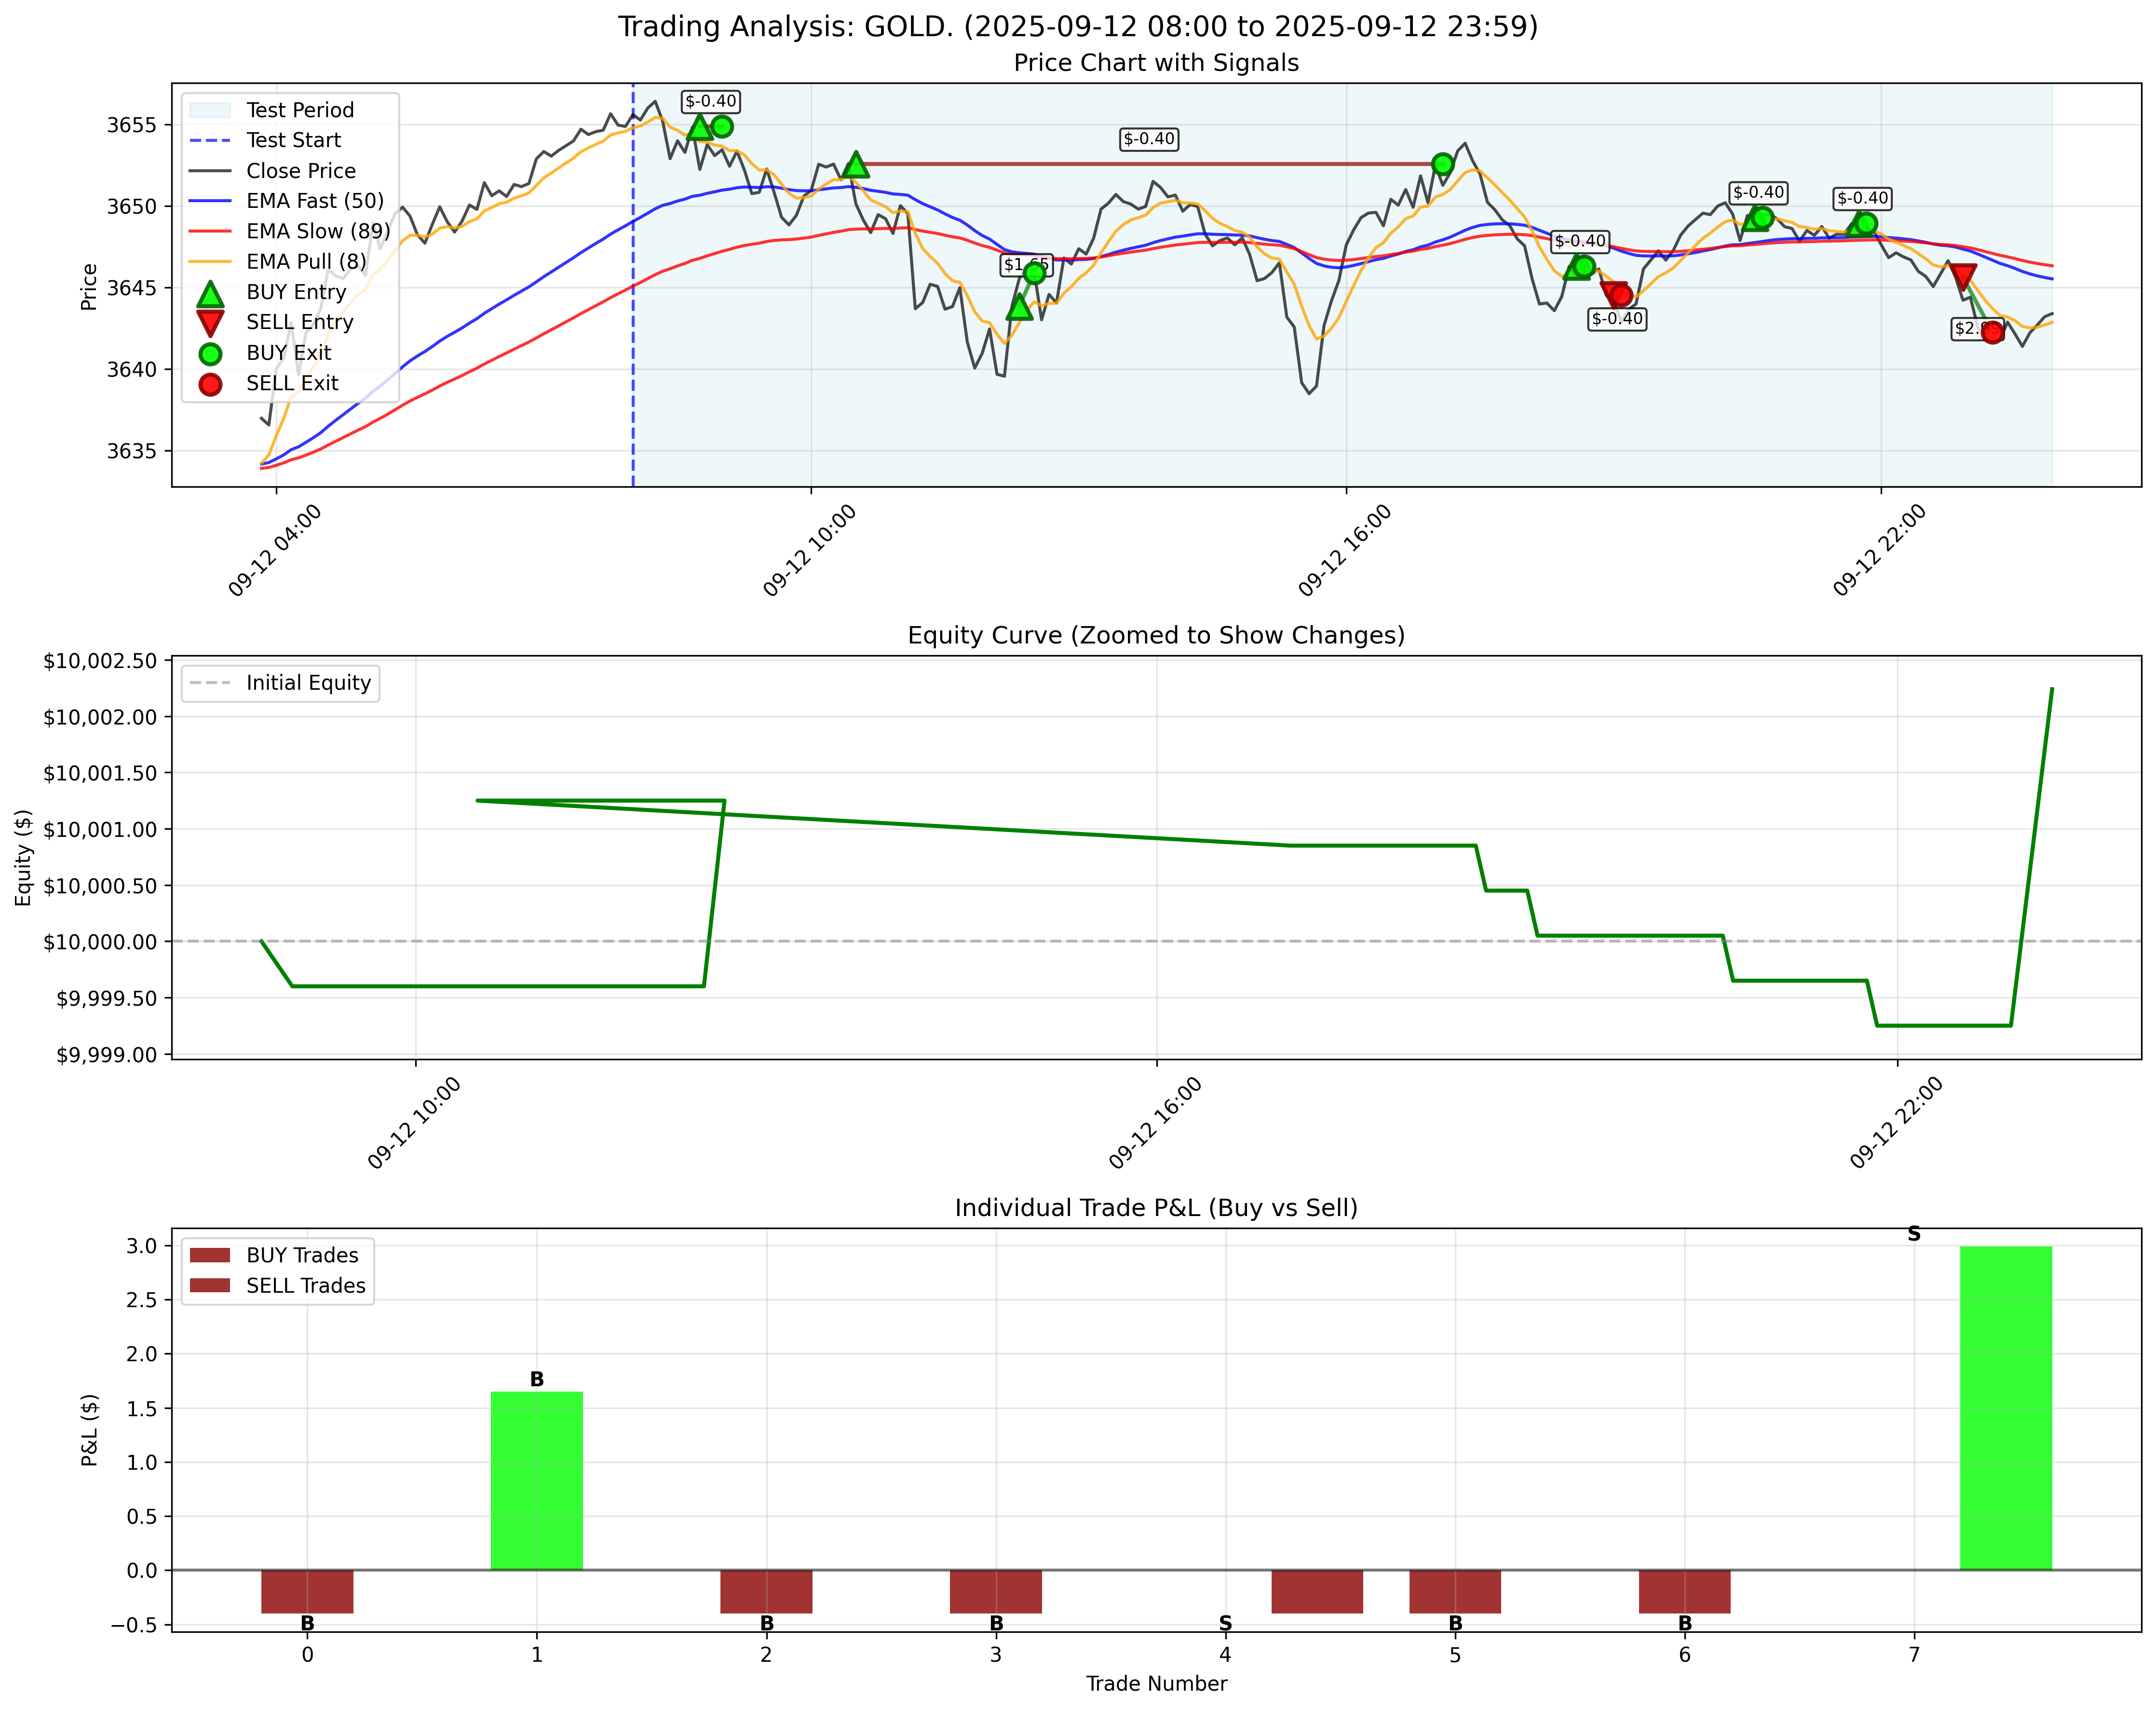Click the $1.65 price annotation label
2156x1709 pixels.
[1026, 264]
